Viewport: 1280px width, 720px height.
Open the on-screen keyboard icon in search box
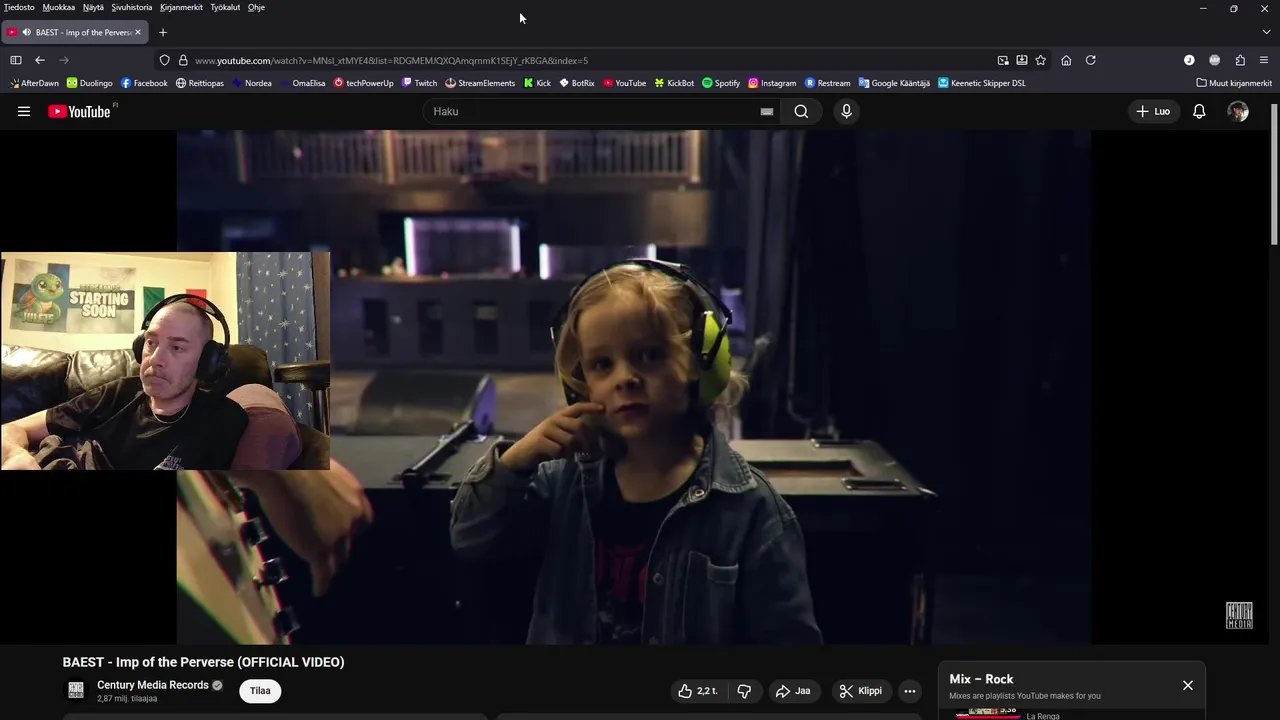click(767, 112)
